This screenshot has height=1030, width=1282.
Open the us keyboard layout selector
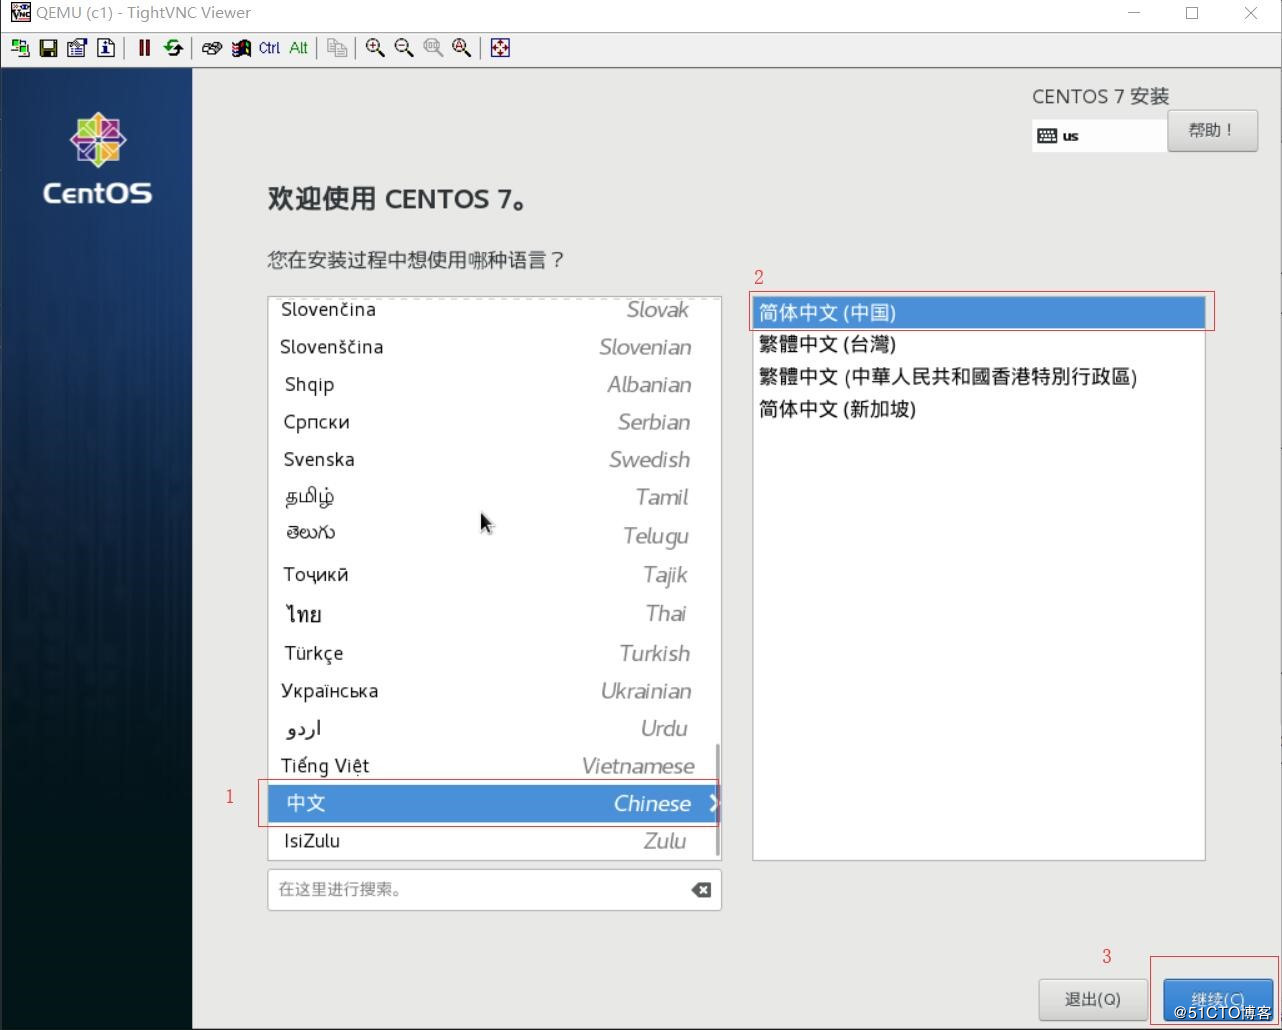pyautogui.click(x=1098, y=136)
